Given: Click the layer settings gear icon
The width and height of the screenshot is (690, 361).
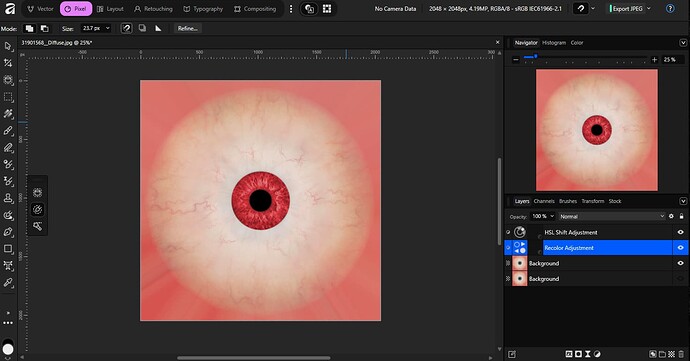Looking at the screenshot, I should tap(671, 216).
